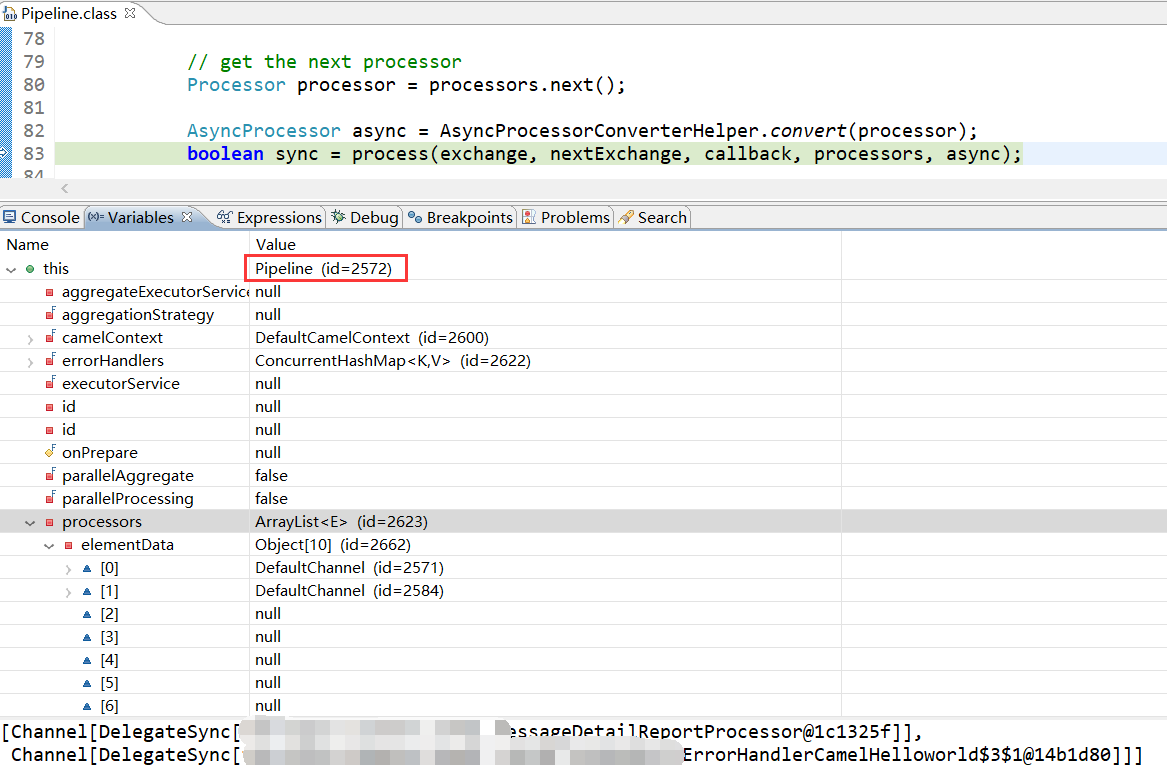This screenshot has width=1167, height=772.
Task: Select value 'Pipeline (id=2572)'
Action: click(x=324, y=269)
